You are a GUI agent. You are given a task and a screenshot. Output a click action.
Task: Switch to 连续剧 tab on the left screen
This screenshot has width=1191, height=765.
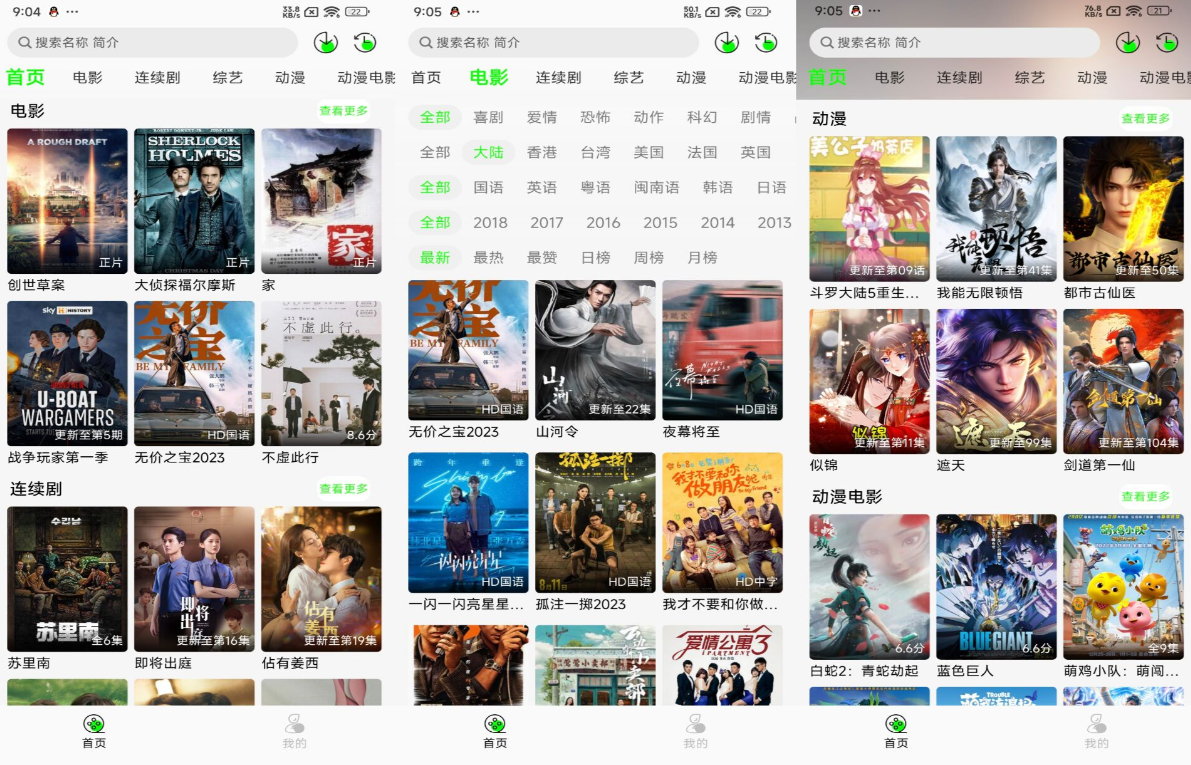pos(157,77)
